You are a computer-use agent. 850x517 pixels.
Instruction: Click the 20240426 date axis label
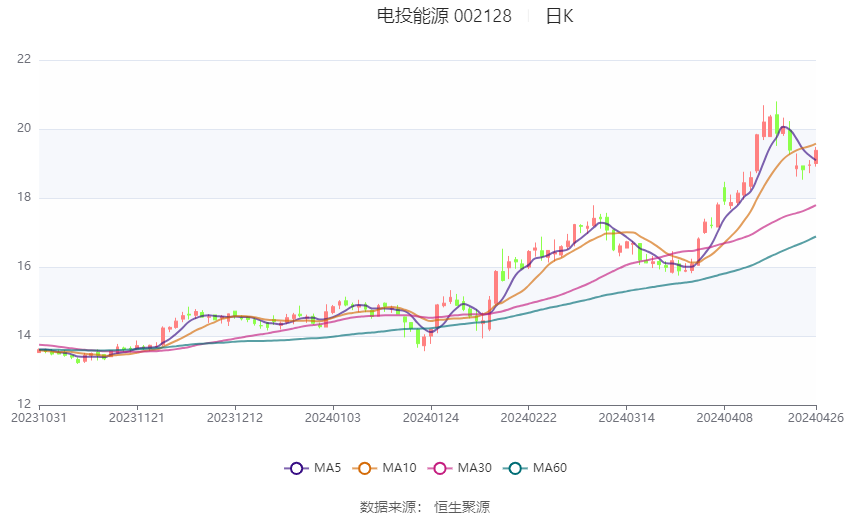pyautogui.click(x=816, y=418)
